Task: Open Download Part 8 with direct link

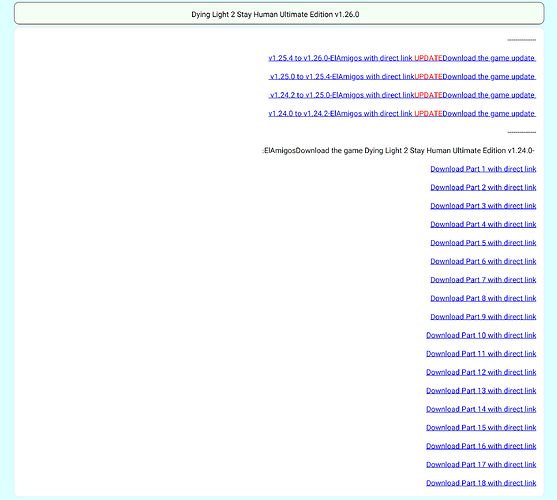Action: click(483, 298)
